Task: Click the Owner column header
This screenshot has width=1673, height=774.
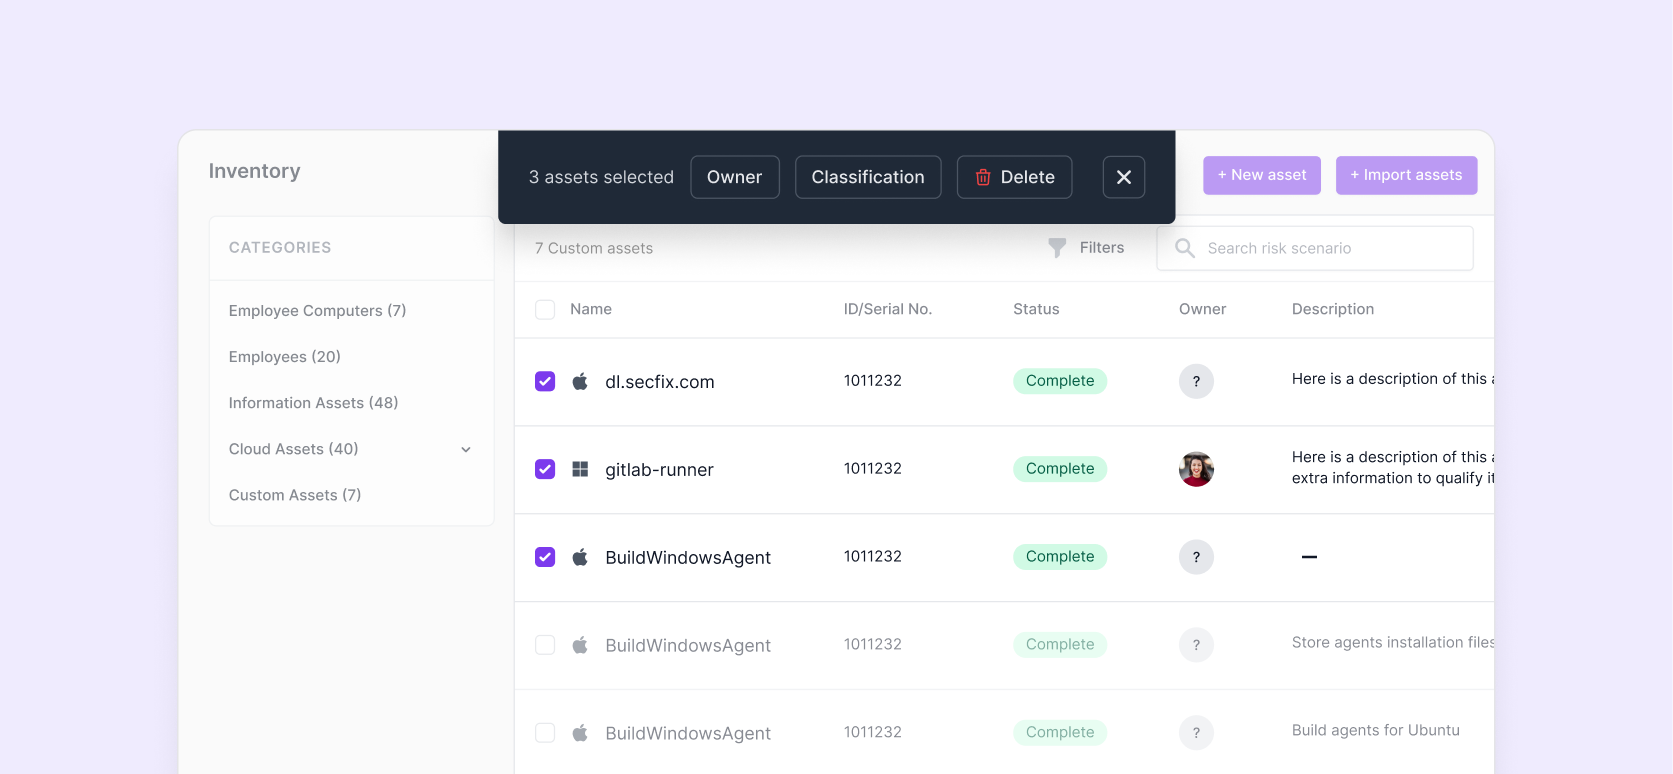Action: [x=1202, y=310]
